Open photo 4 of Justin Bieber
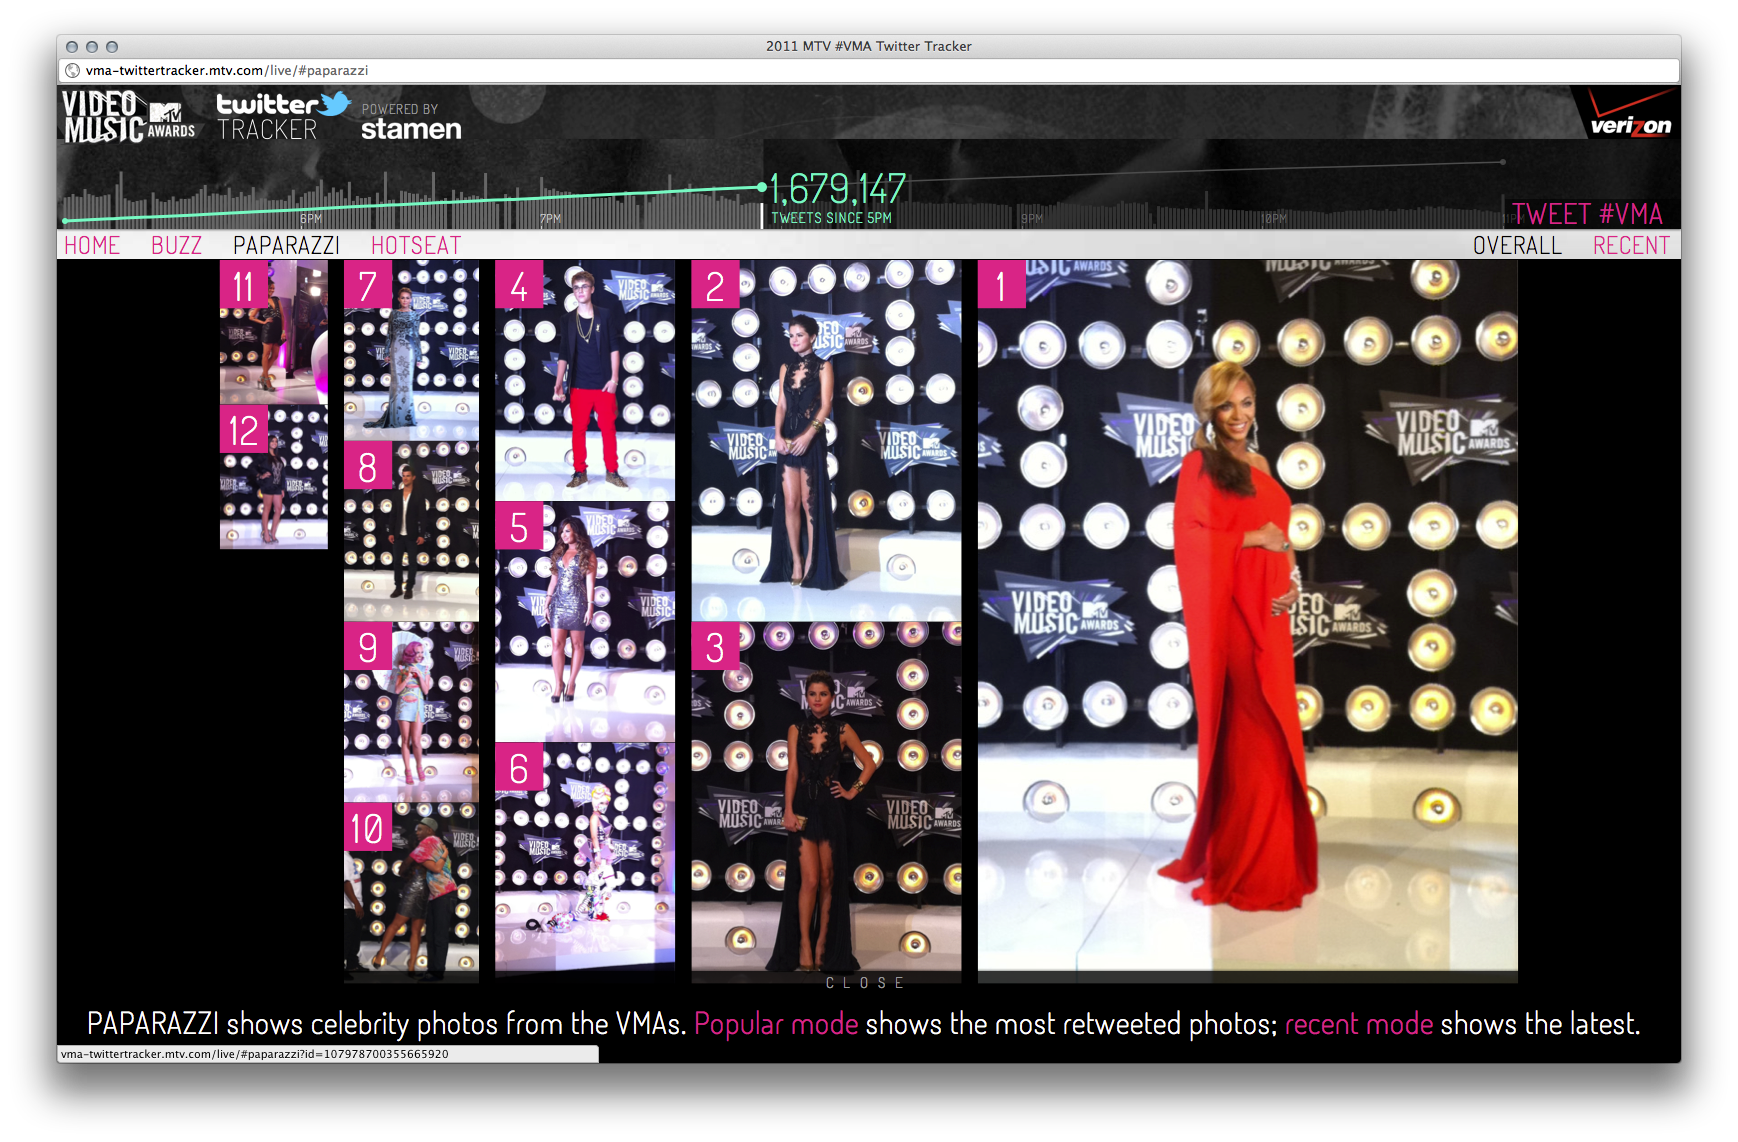 point(583,380)
